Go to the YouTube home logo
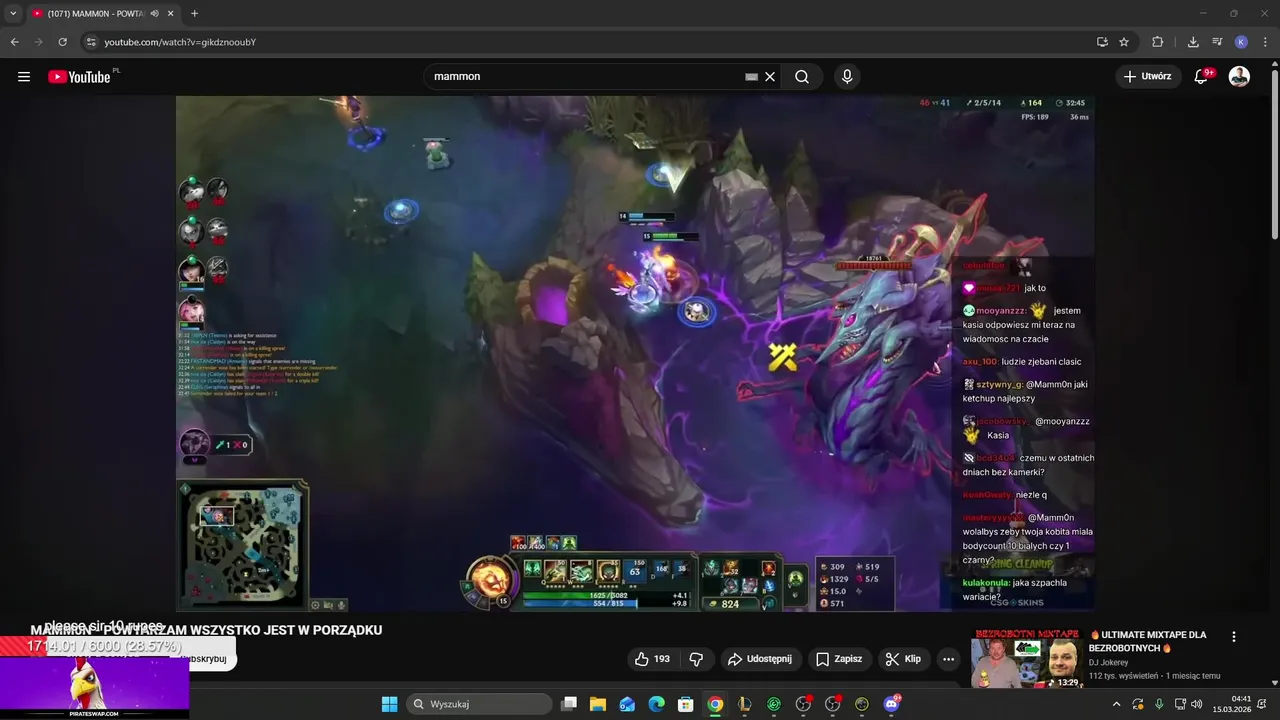 (79, 77)
